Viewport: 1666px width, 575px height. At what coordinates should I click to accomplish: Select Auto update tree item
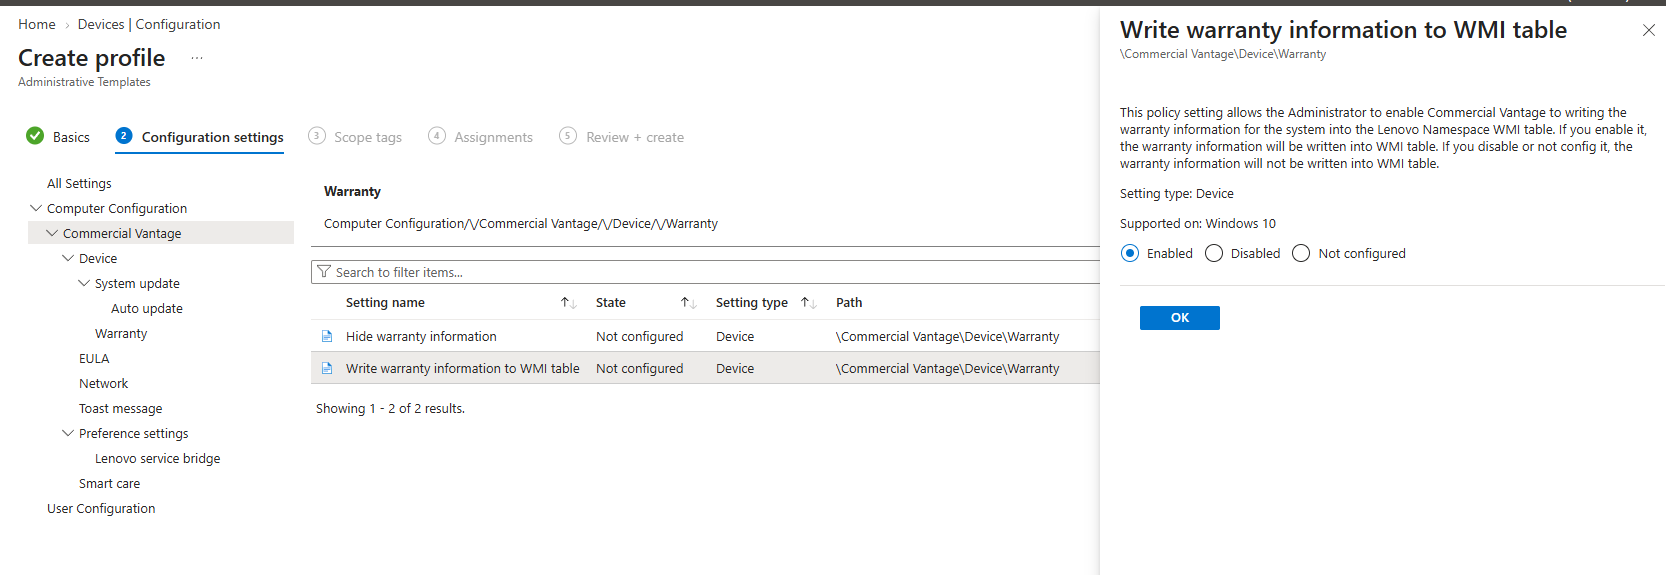(147, 309)
